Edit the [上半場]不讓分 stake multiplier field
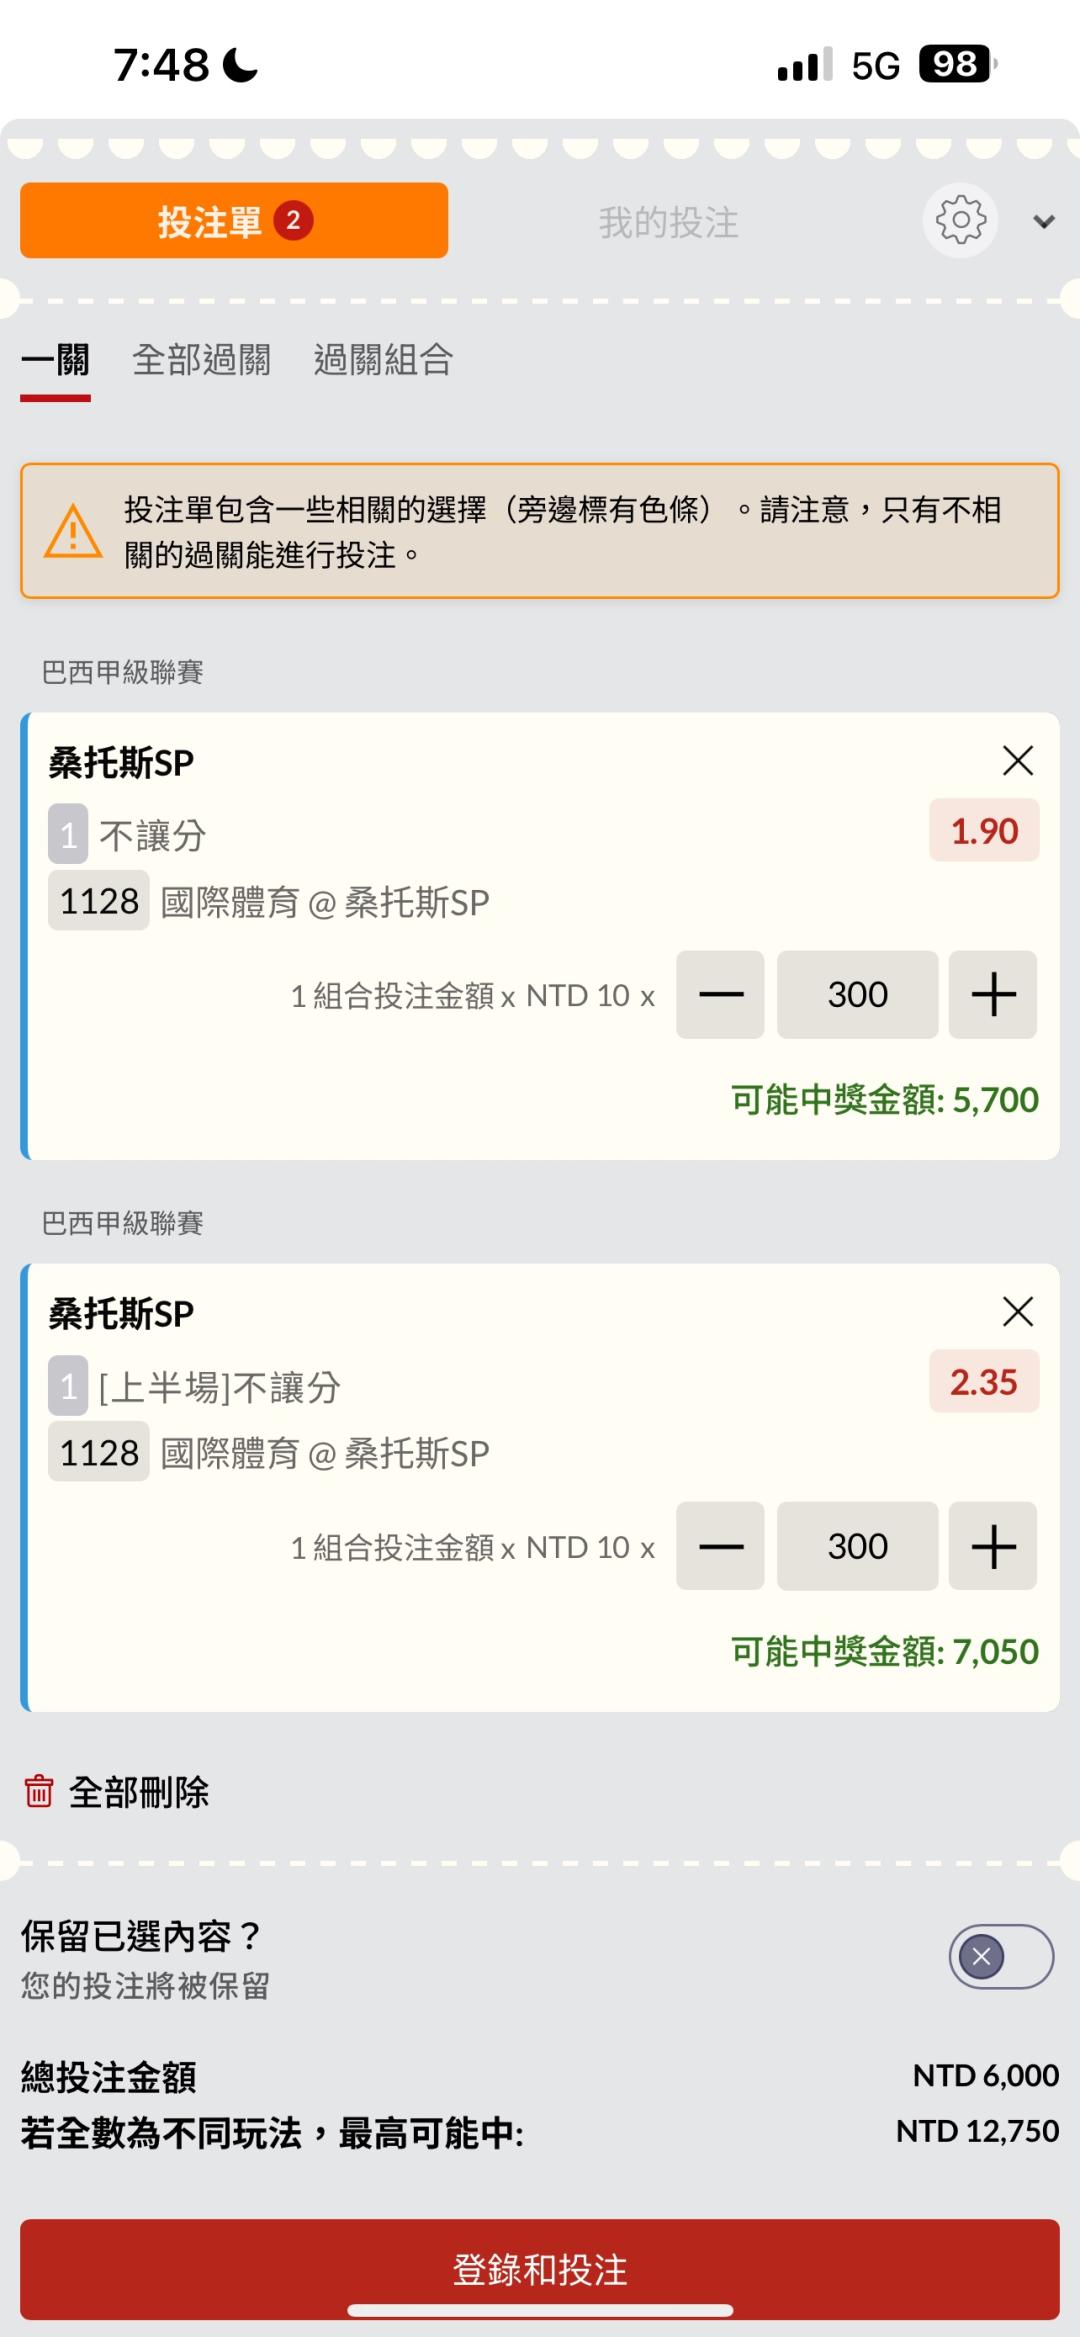Image resolution: width=1080 pixels, height=2337 pixels. tap(857, 1546)
